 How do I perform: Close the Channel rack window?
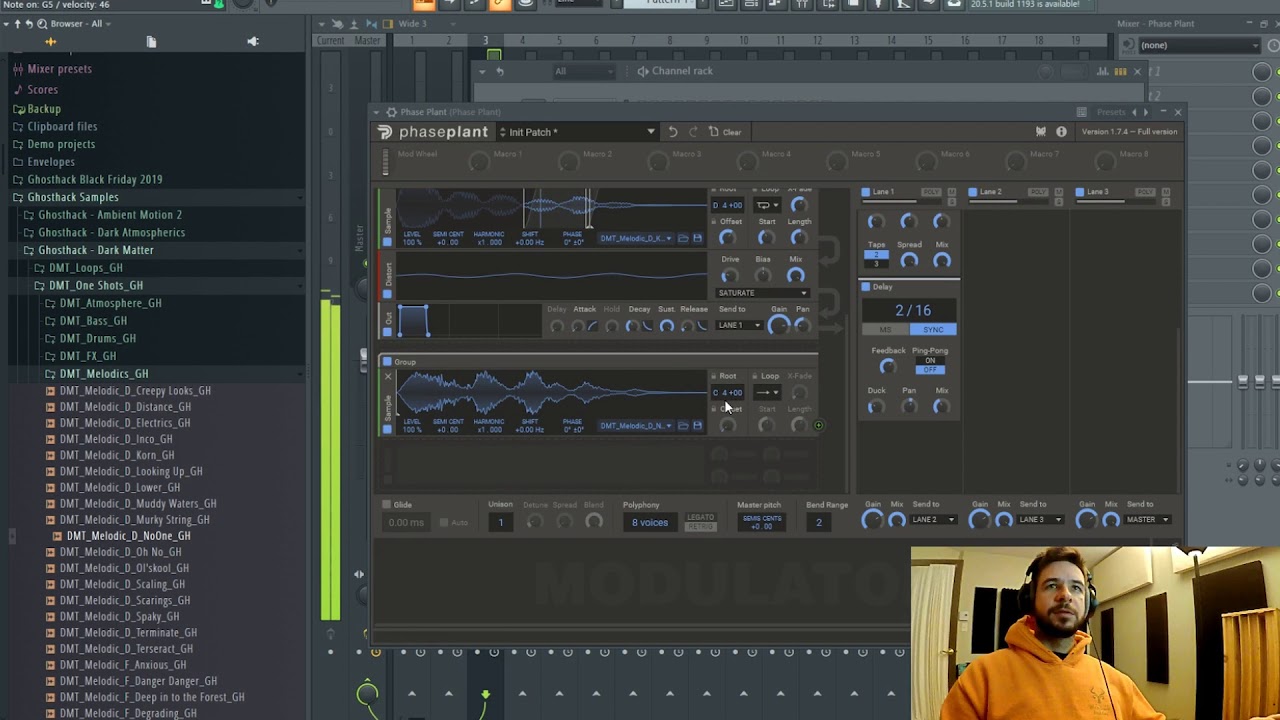1137,71
